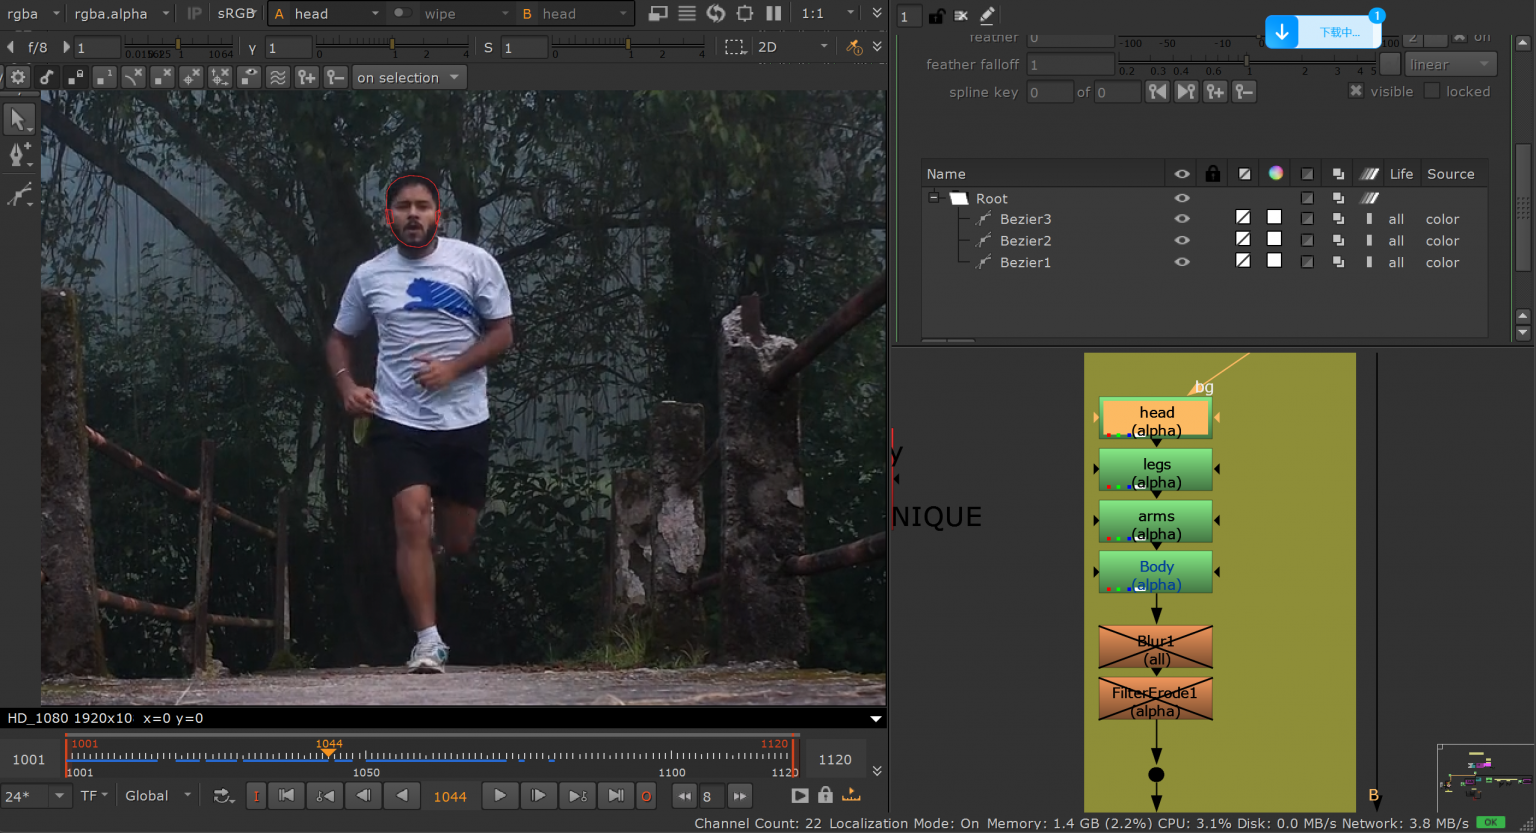Hide the Bezier2 shape with its eye toggle
1536x833 pixels.
(1182, 240)
